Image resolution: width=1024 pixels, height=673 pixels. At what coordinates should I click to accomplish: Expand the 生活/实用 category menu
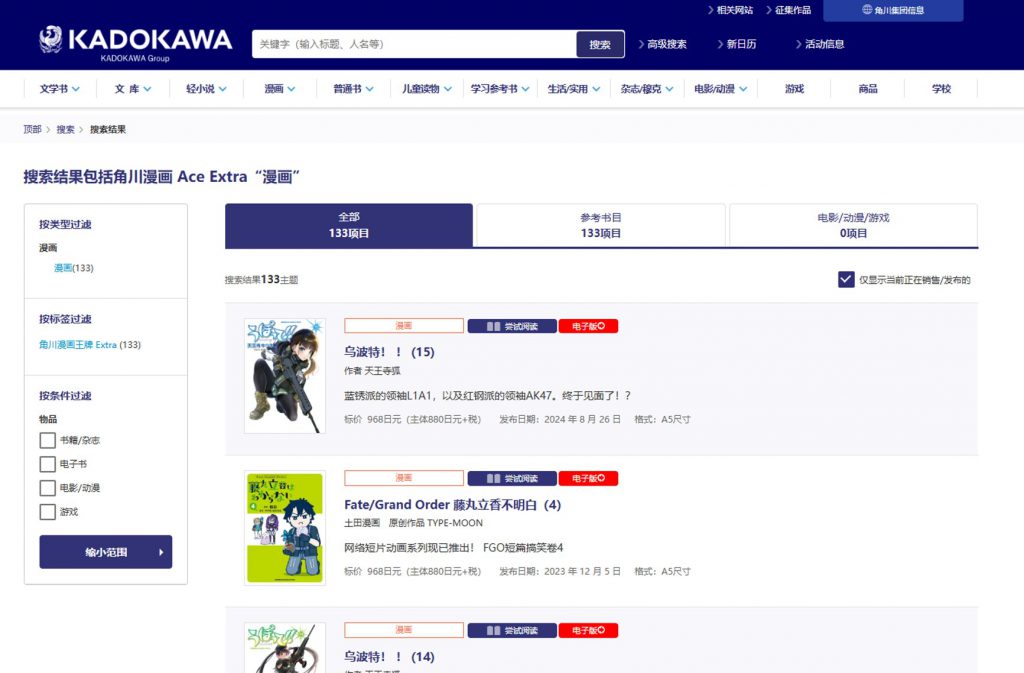[573, 89]
